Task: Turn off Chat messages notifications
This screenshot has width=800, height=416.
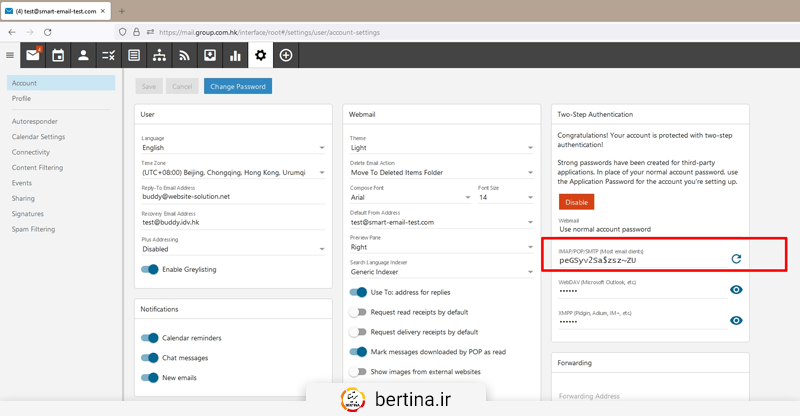Action: pos(150,358)
